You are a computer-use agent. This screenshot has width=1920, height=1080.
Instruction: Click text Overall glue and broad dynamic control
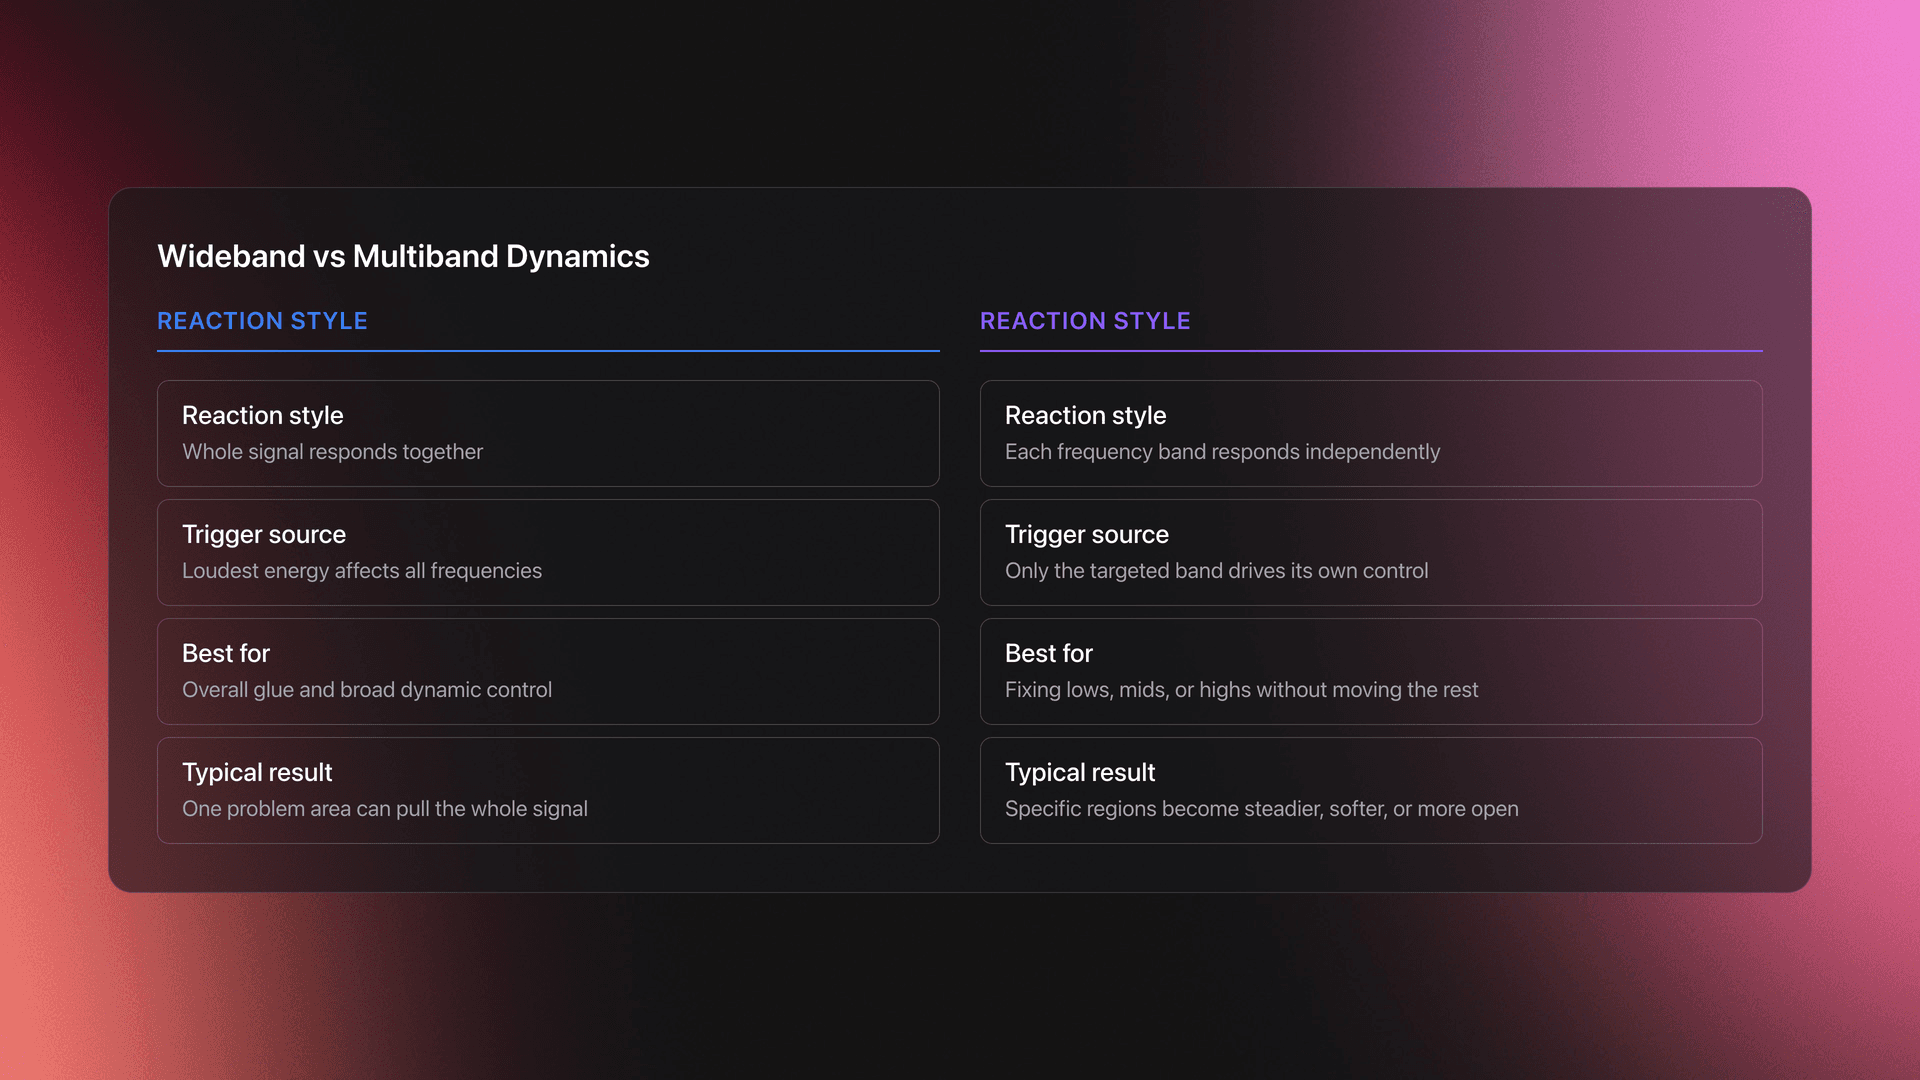[x=367, y=690]
